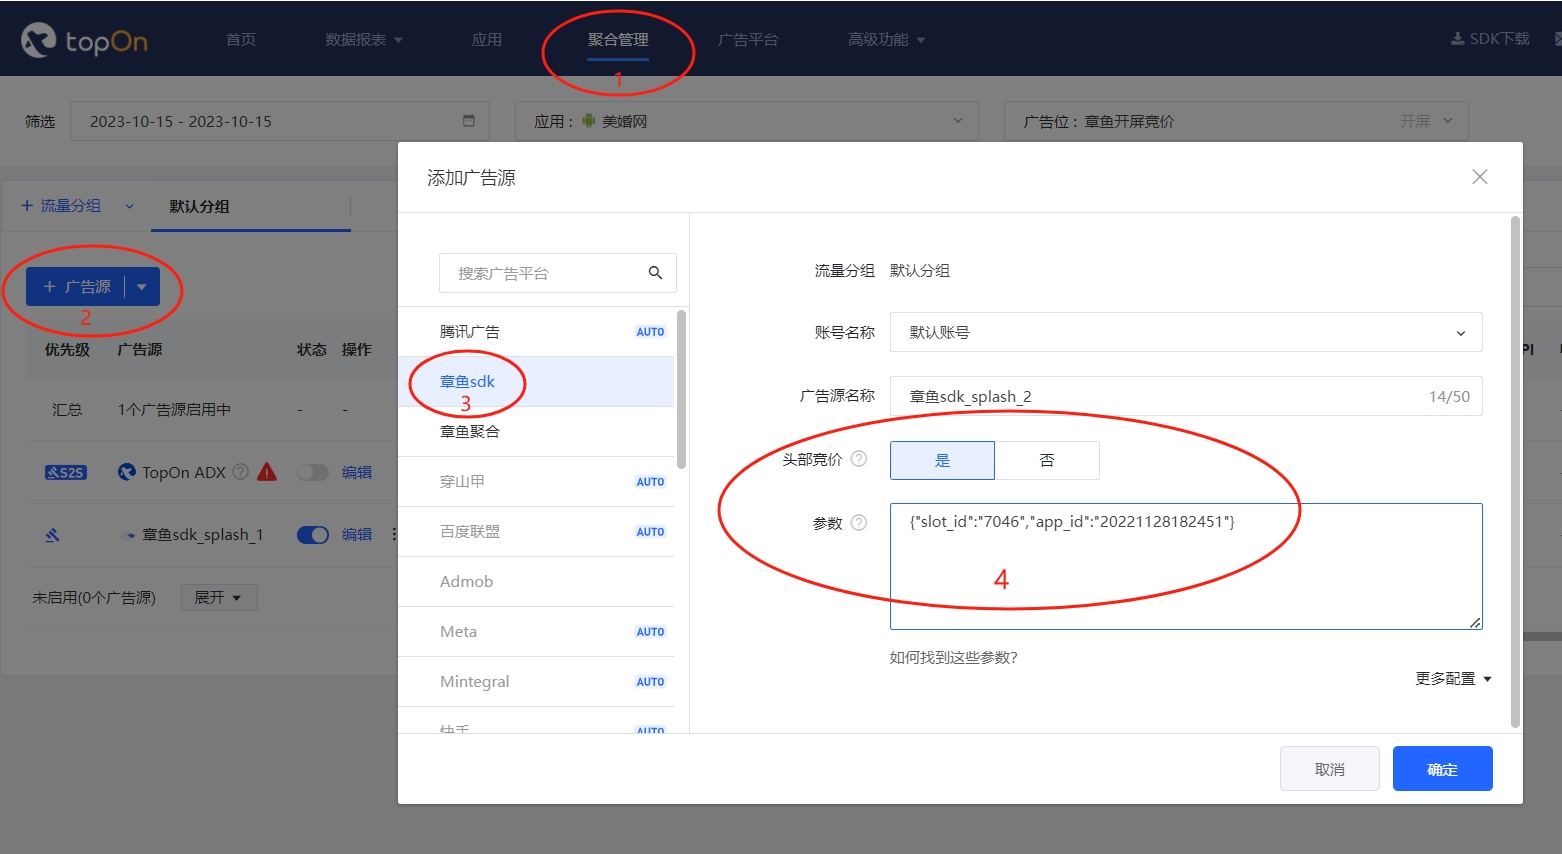
Task: Click 广告源名称 input field
Action: point(1186,396)
